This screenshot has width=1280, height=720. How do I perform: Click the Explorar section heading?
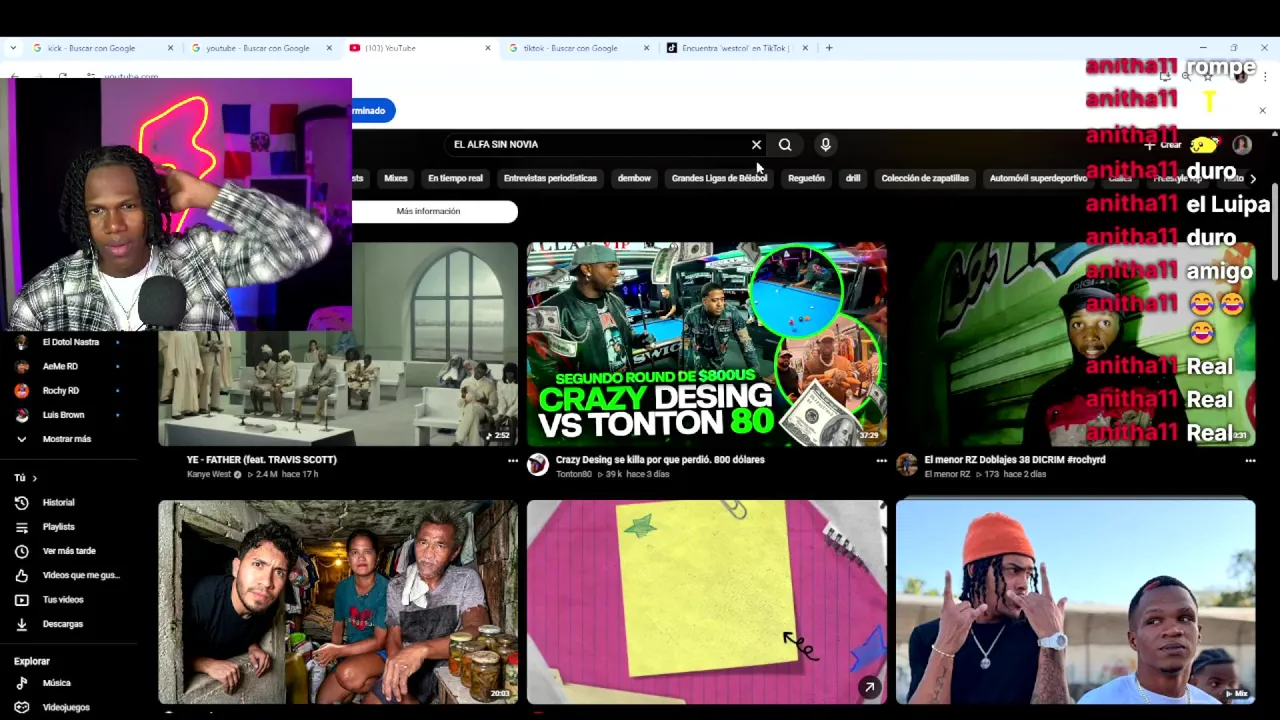click(32, 661)
